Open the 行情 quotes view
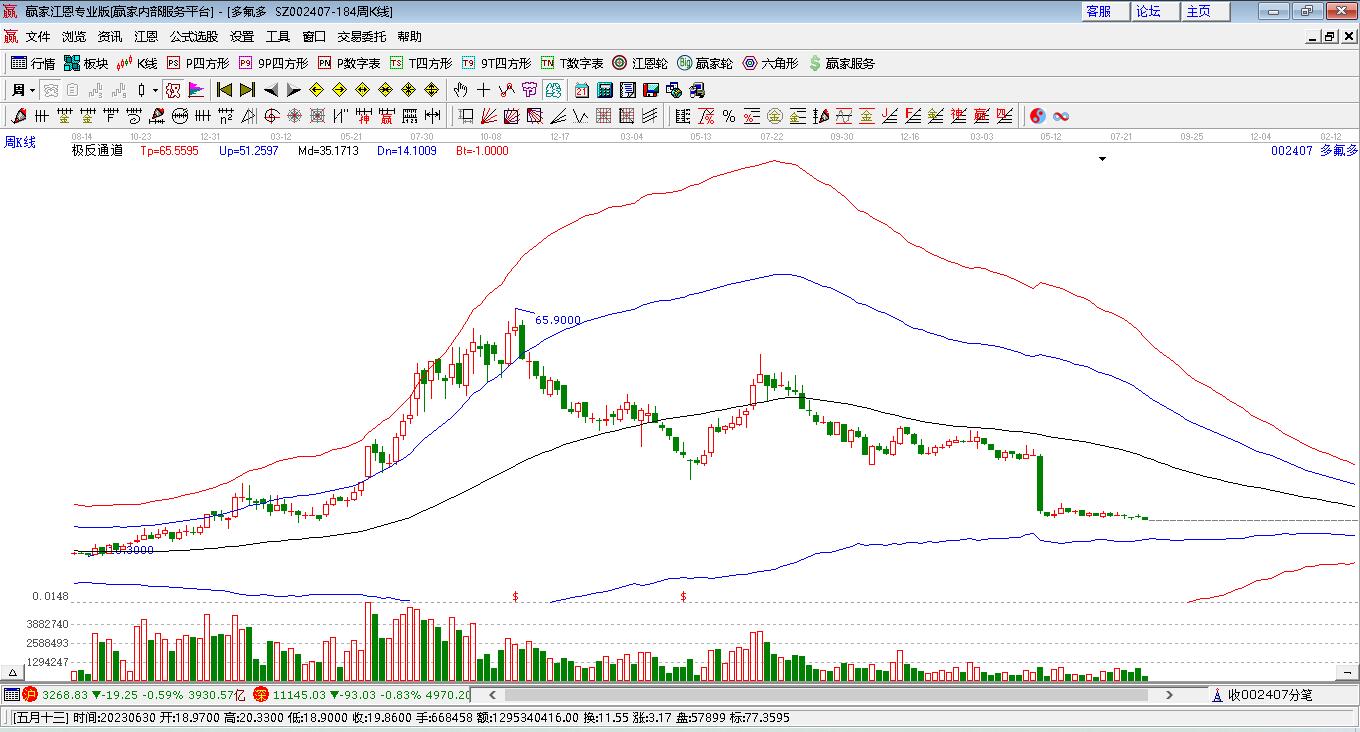The height and width of the screenshot is (732, 1360). 33,63
